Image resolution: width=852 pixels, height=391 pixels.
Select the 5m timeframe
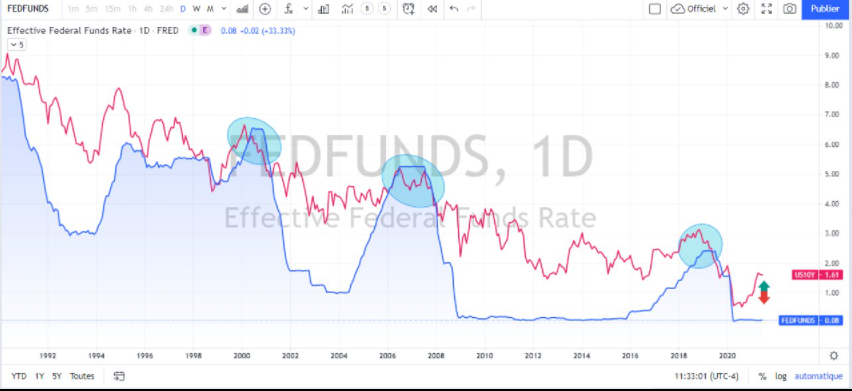click(x=92, y=9)
